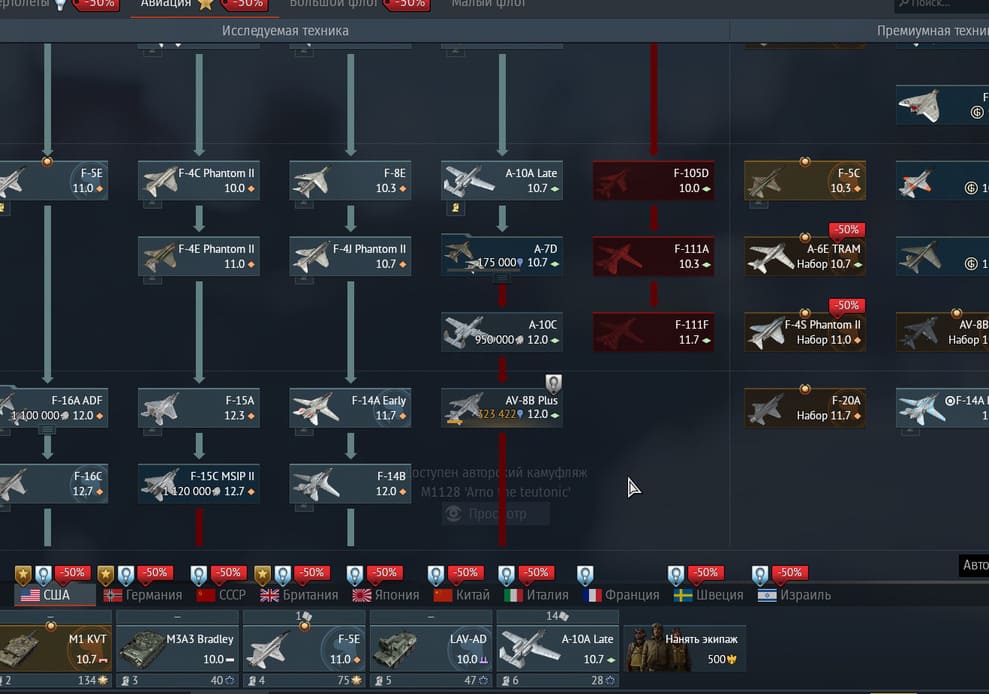Choose the F-15A fighter
Screen dimensions: 989x694
point(198,407)
